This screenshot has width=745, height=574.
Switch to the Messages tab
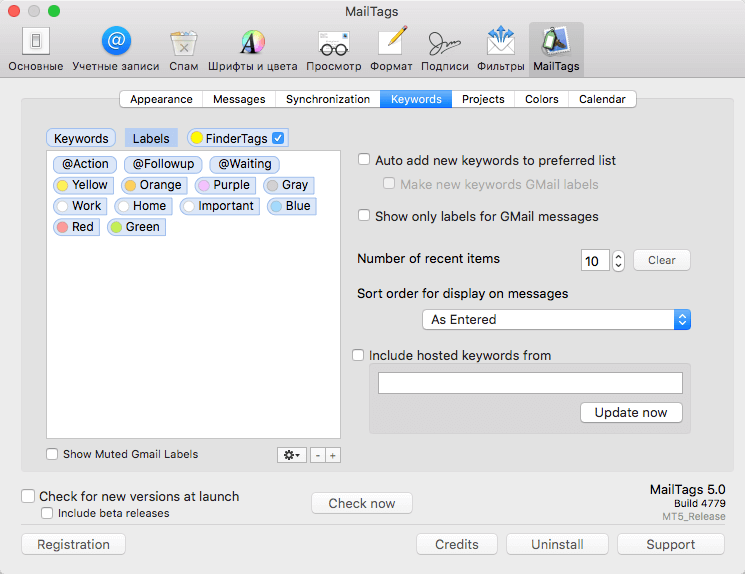[239, 99]
